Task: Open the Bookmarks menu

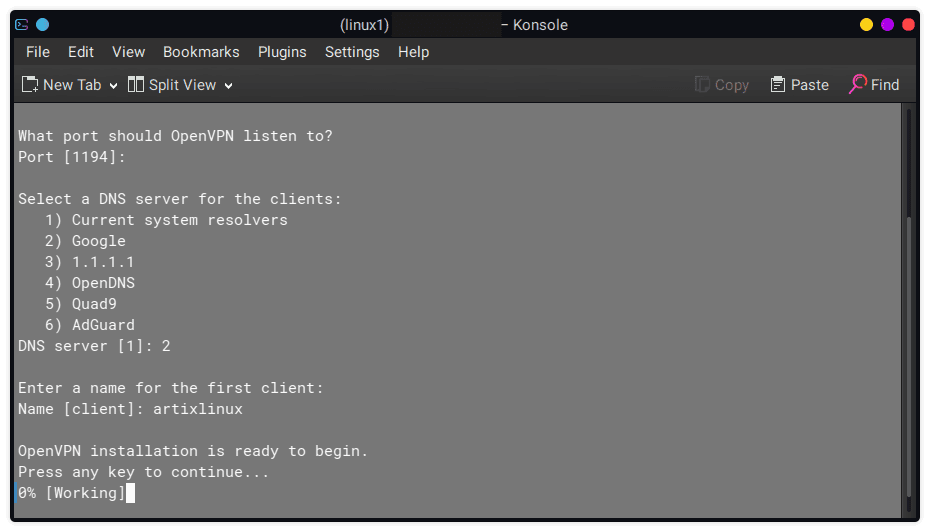Action: [201, 52]
